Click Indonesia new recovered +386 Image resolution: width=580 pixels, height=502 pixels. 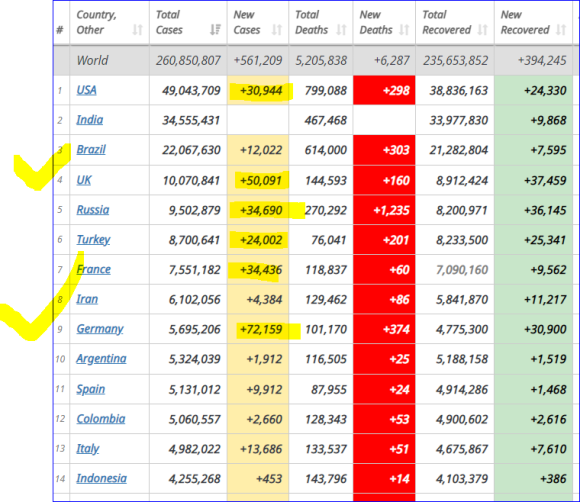tap(553, 479)
